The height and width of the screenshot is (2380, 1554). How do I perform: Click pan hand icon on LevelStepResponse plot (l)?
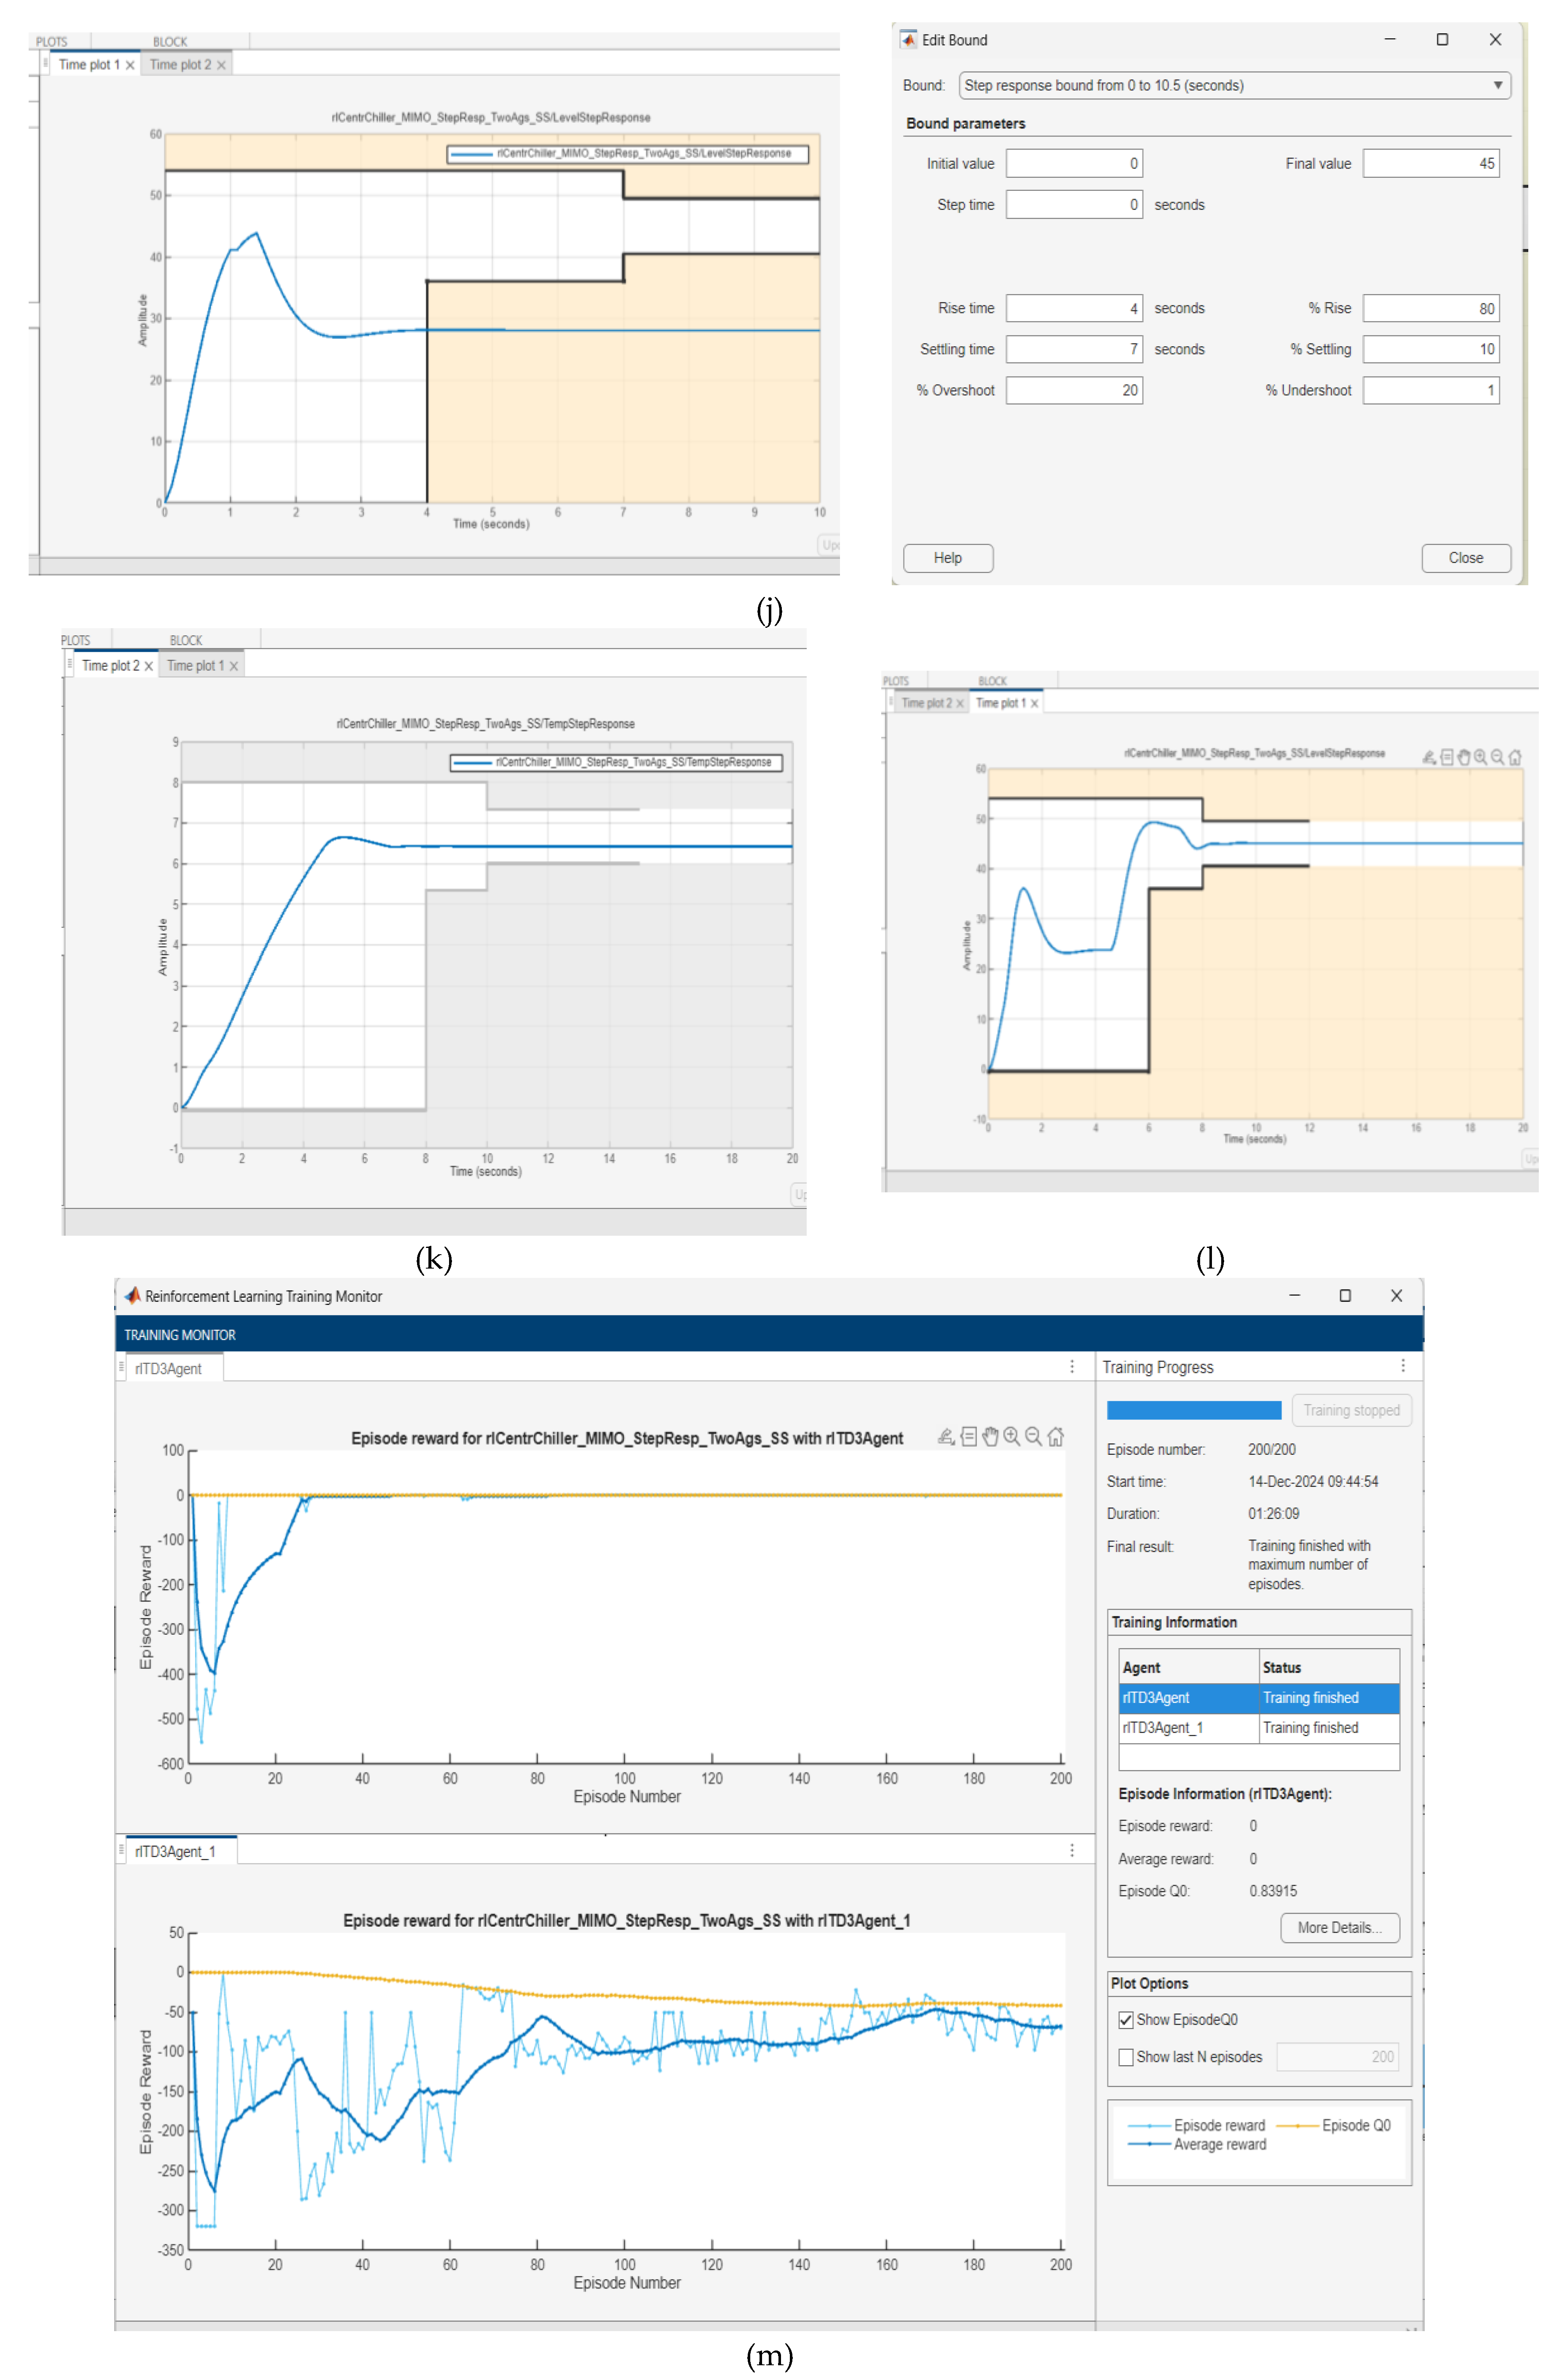pyautogui.click(x=1463, y=757)
